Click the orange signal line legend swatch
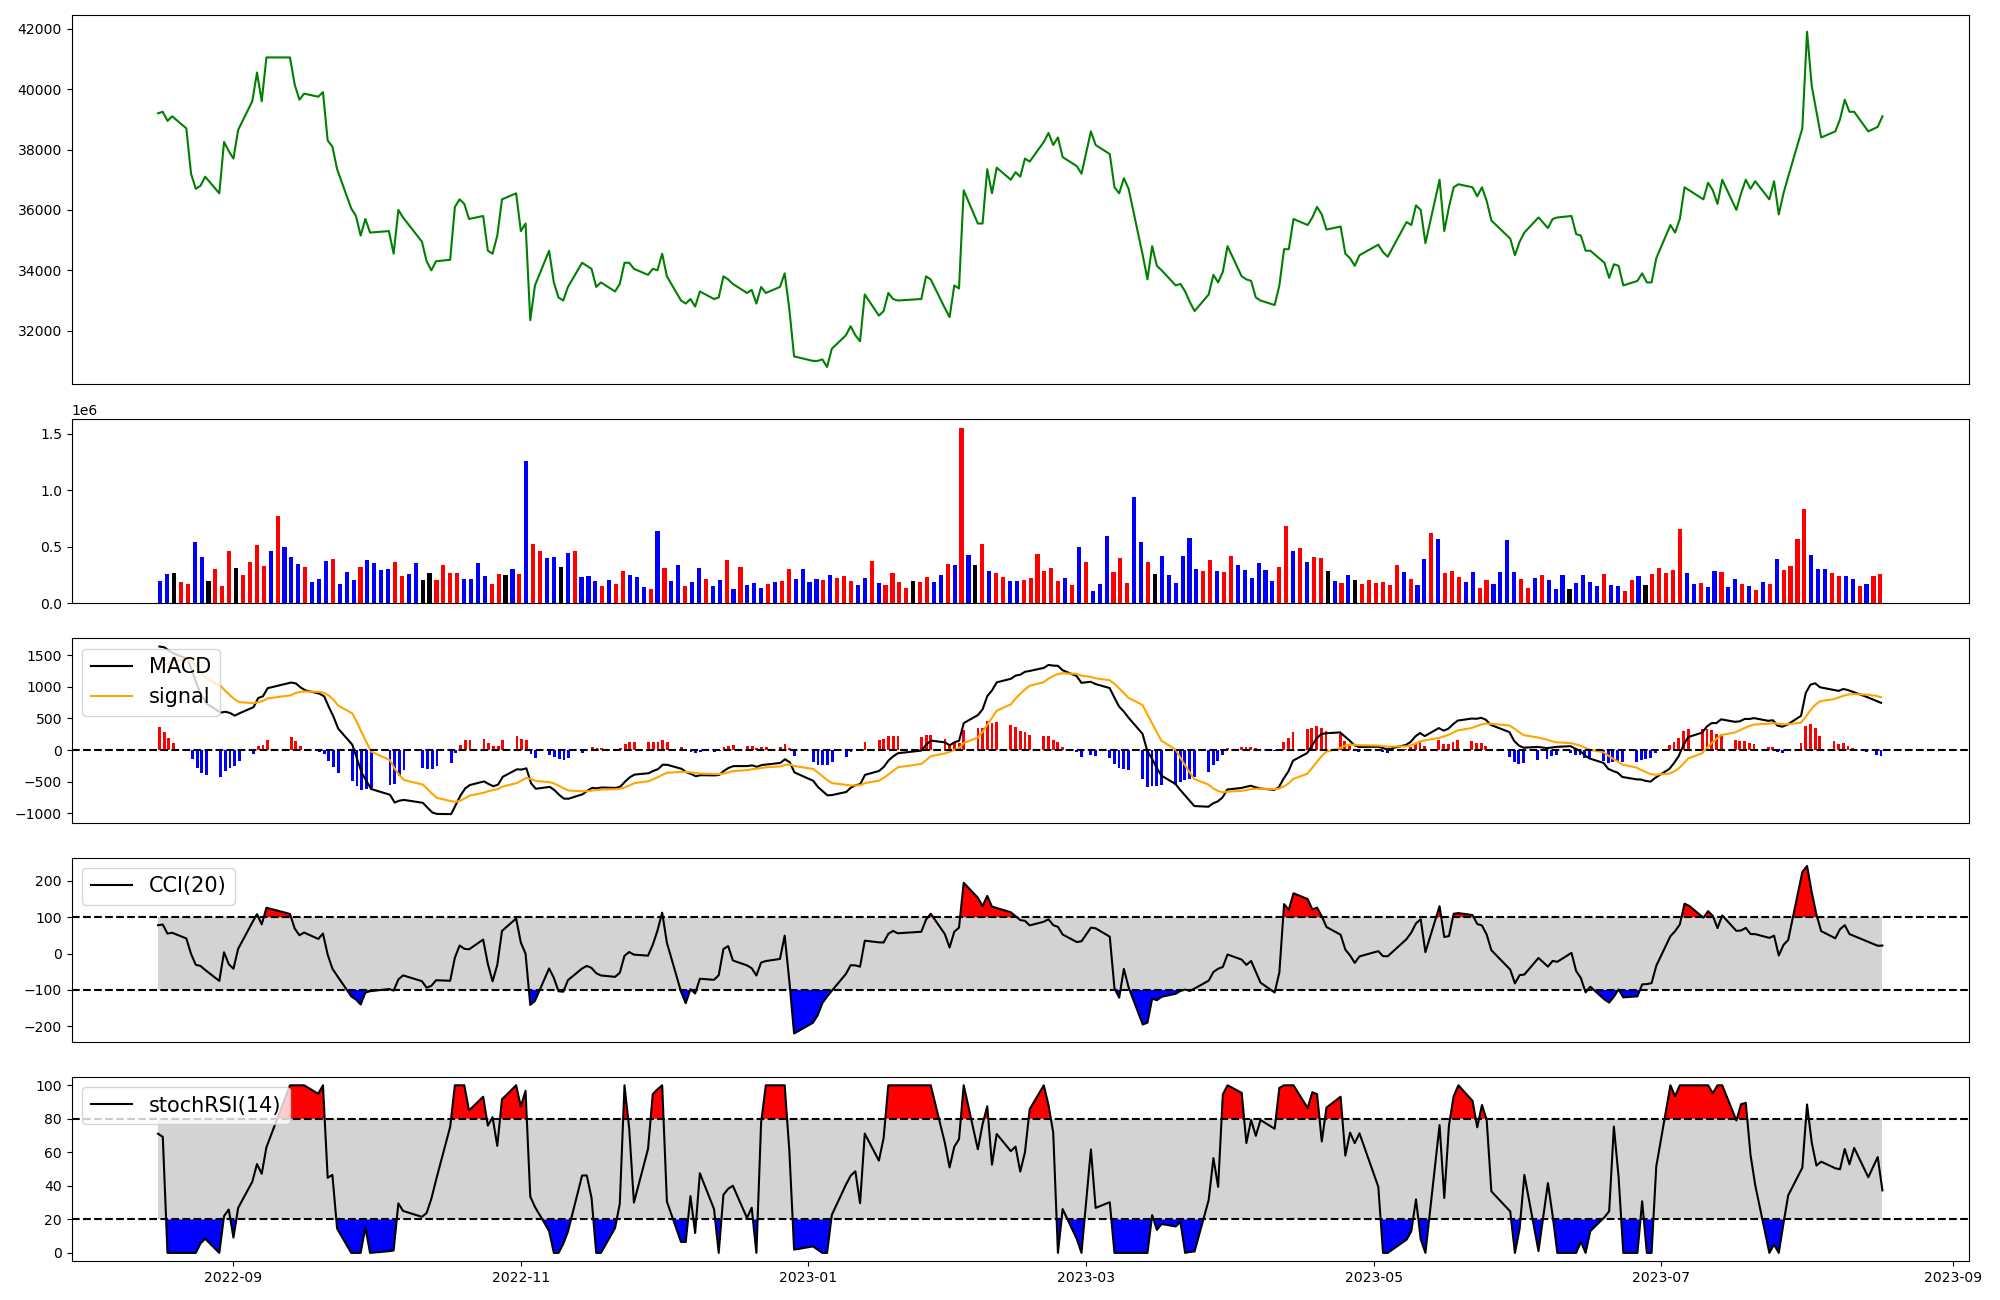Viewport: 2000px width, 1300px height. tap(113, 696)
